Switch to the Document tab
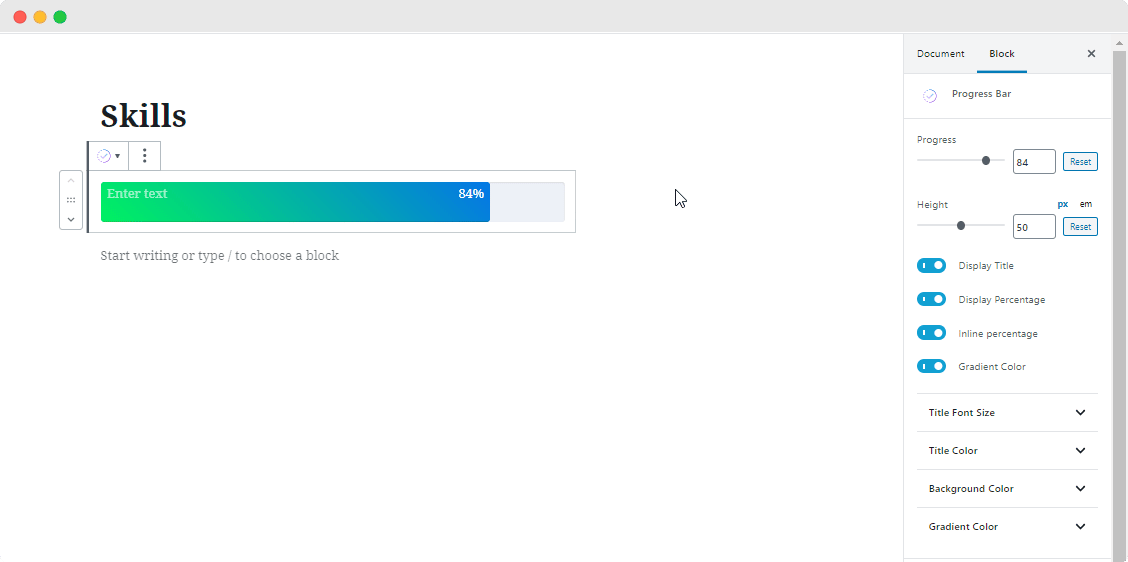Viewport: 1128px width, 562px height. 940,53
